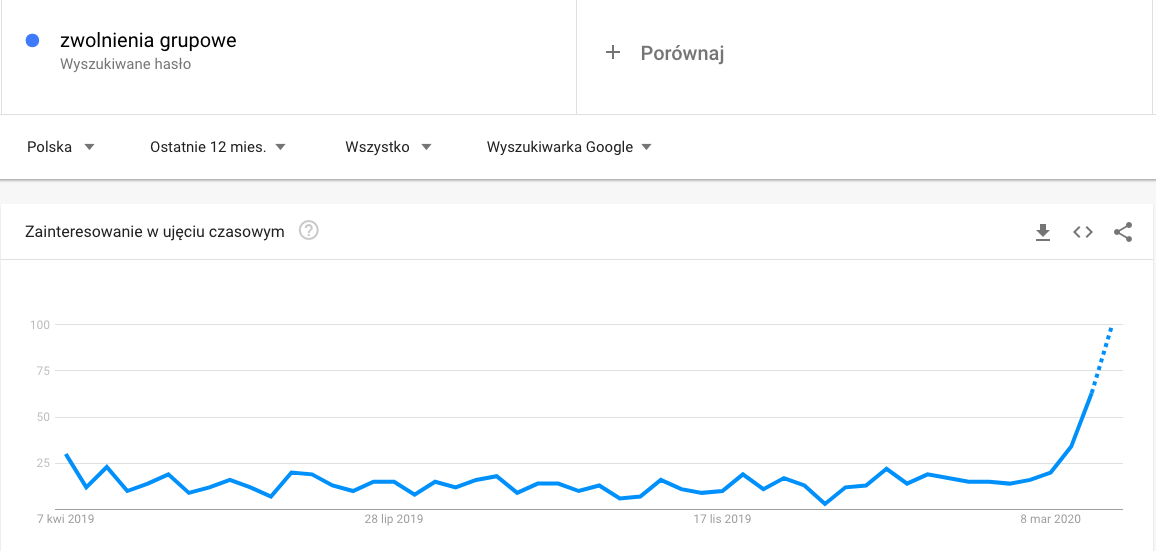This screenshot has width=1156, height=551.
Task: Click the Wyszukiwane hasło subtitle
Action: coord(125,64)
